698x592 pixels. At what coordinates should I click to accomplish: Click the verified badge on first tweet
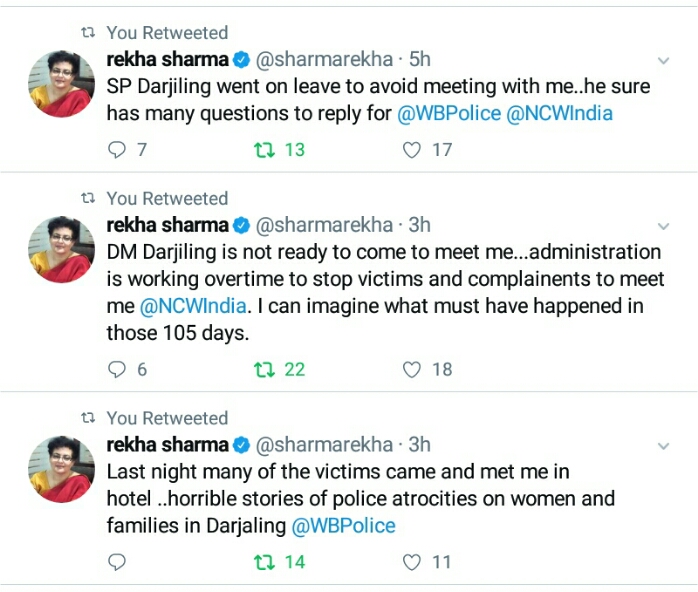(240, 60)
